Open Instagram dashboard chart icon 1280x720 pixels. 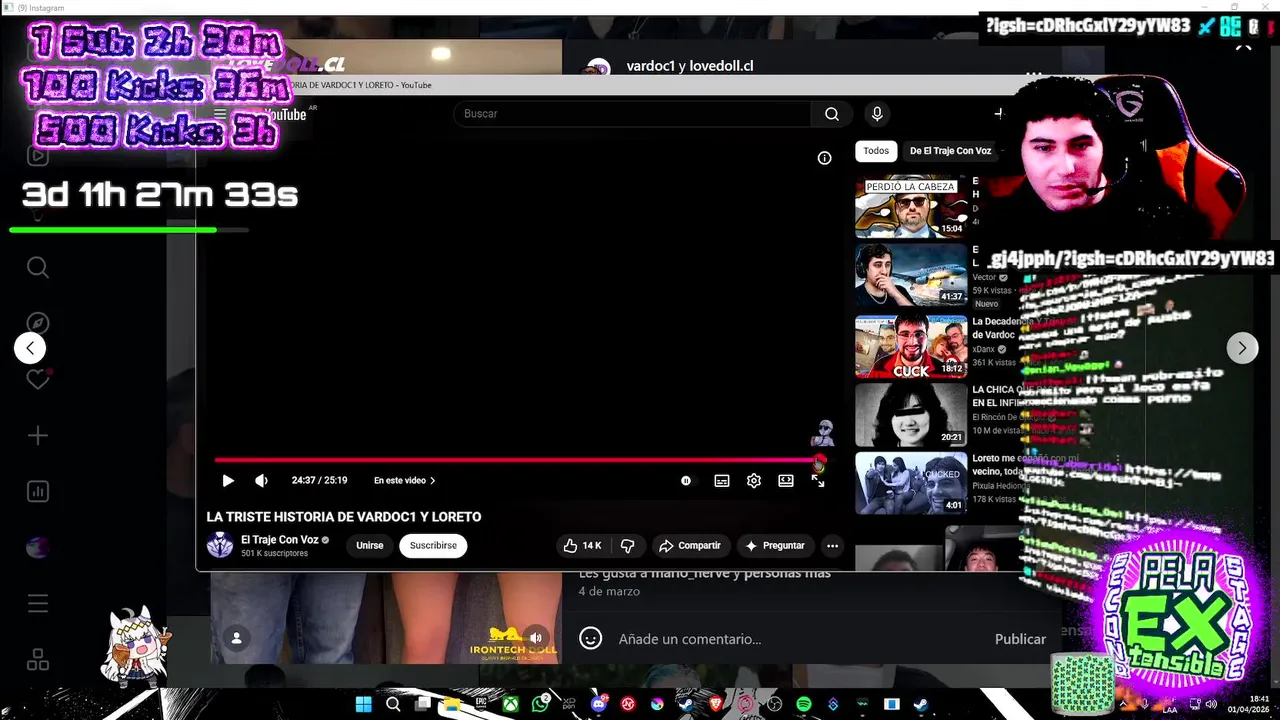38,492
